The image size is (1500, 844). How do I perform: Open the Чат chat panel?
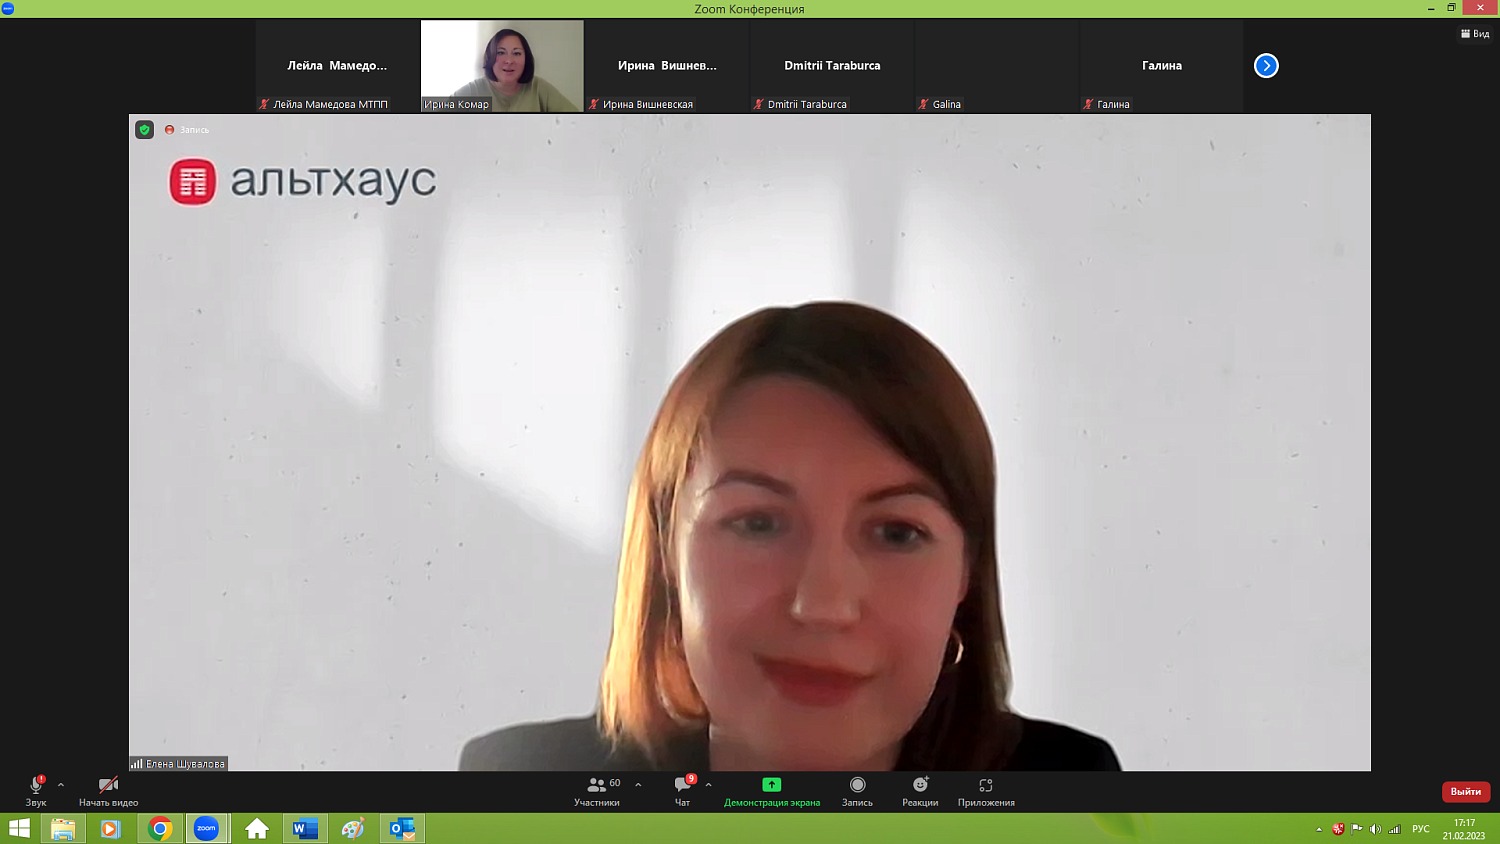[683, 790]
